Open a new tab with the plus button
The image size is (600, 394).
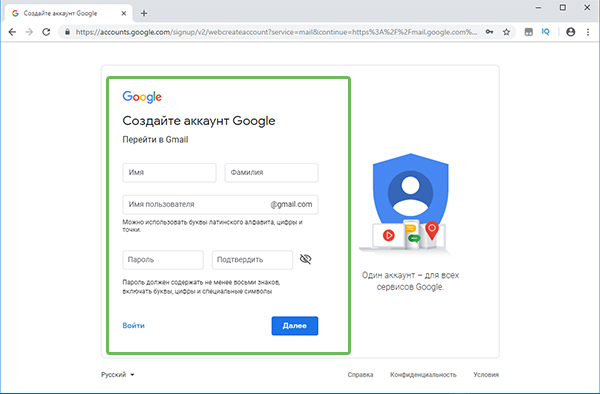144,13
